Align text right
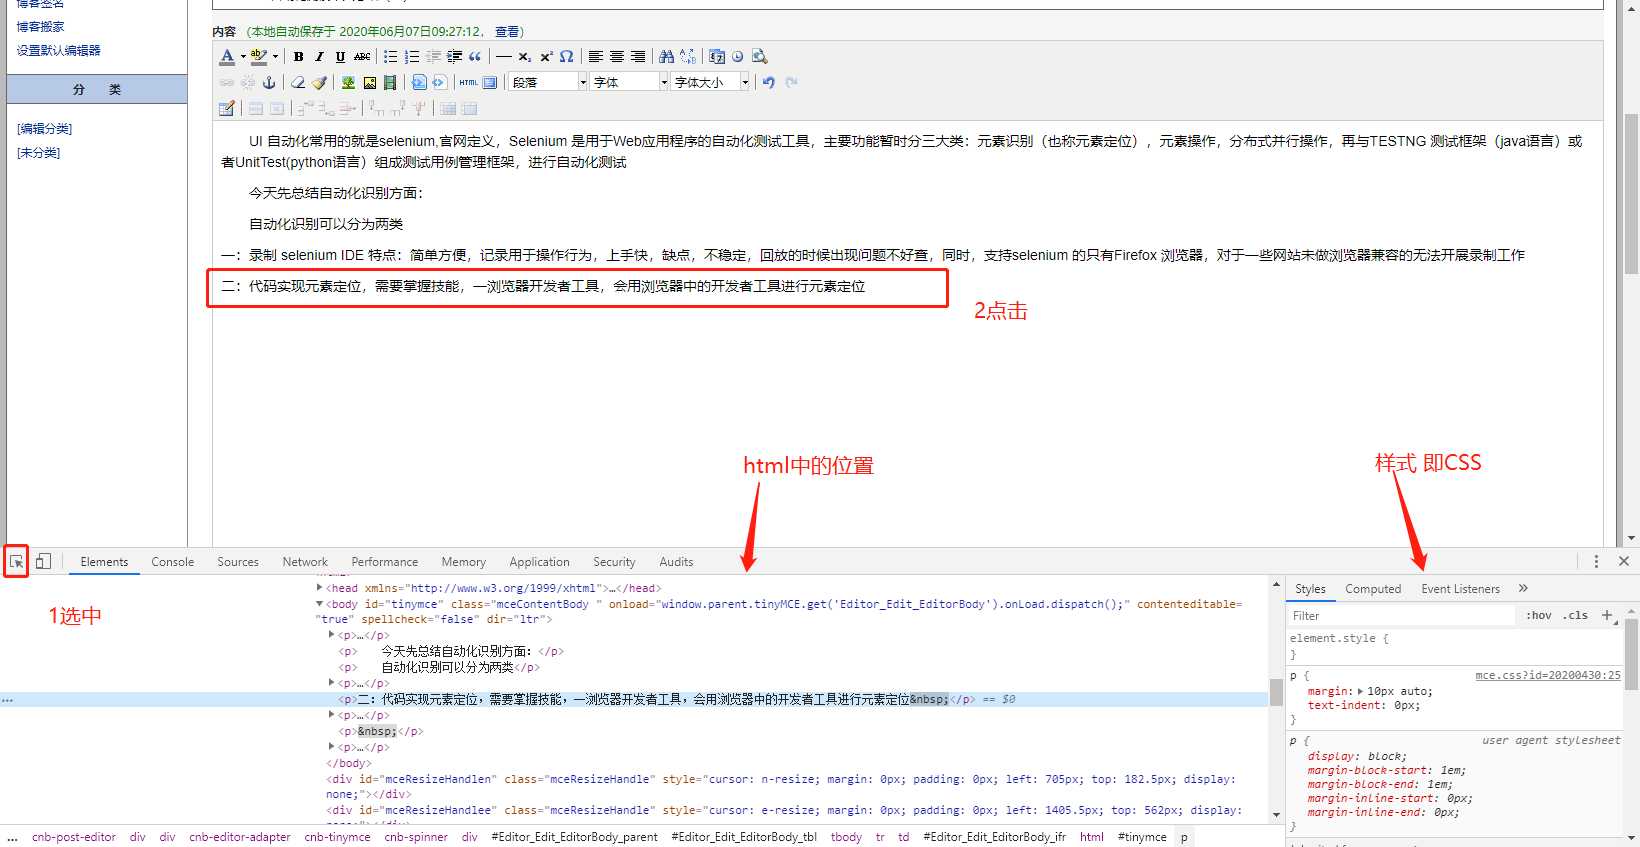This screenshot has width=1640, height=847. coord(638,57)
